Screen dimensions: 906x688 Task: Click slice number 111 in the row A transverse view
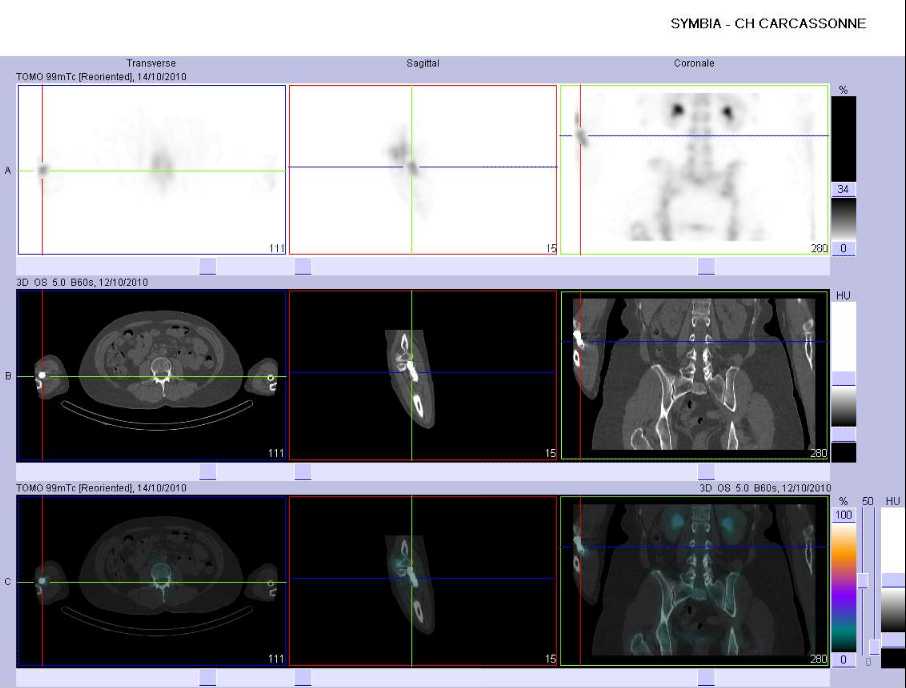click(277, 248)
